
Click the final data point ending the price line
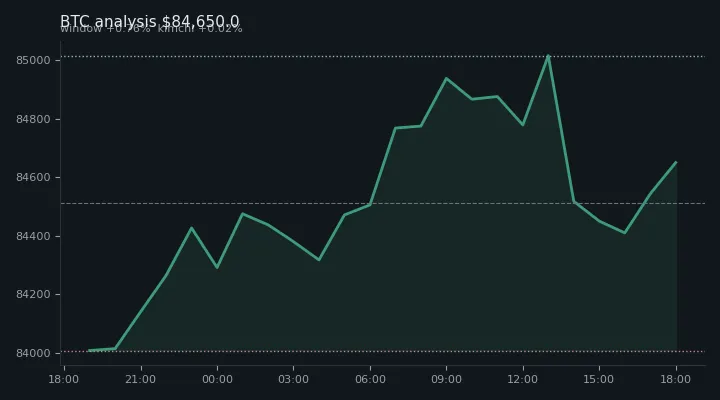point(676,162)
